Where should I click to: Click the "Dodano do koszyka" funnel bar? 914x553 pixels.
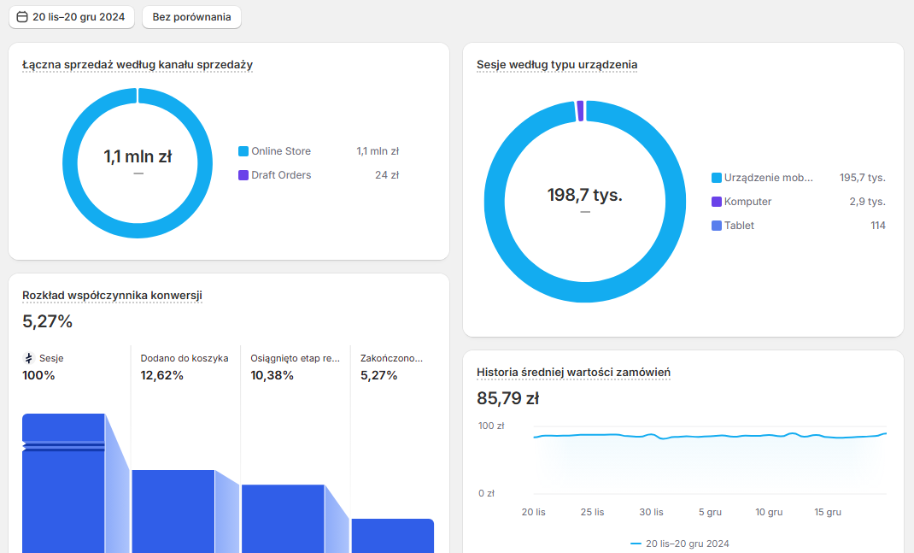[x=172, y=510]
